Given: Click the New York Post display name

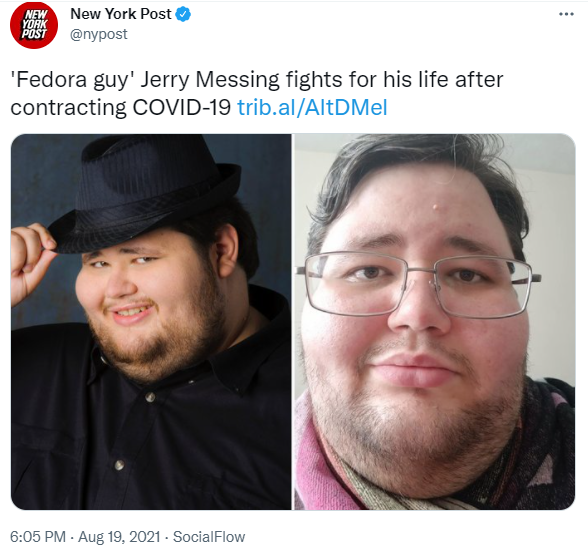Looking at the screenshot, I should click(121, 14).
